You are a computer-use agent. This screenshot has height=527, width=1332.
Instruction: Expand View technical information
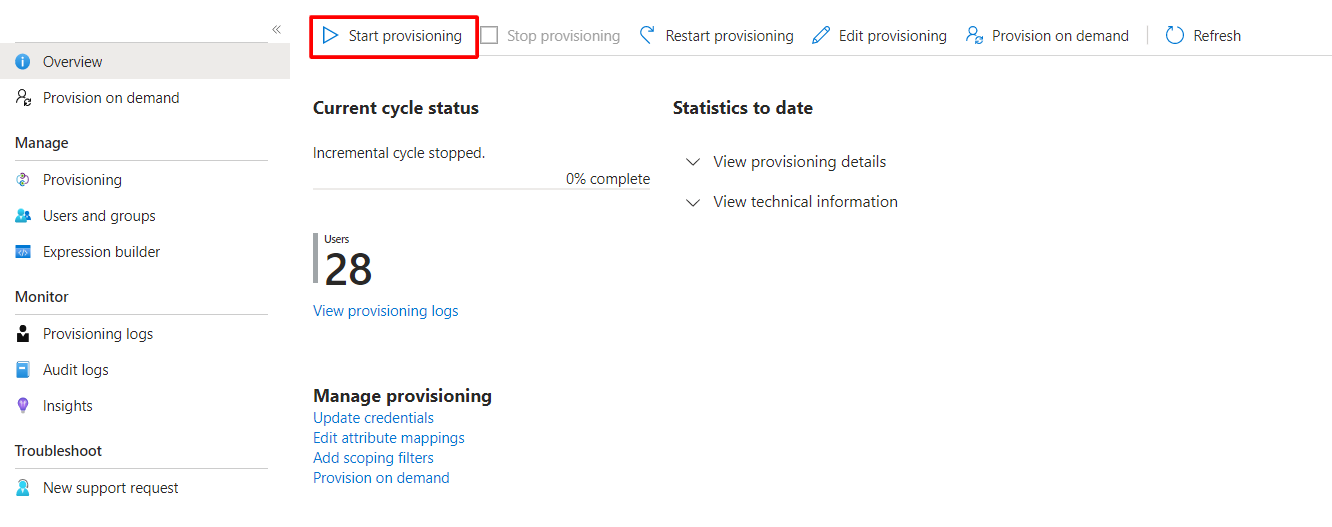coord(805,202)
